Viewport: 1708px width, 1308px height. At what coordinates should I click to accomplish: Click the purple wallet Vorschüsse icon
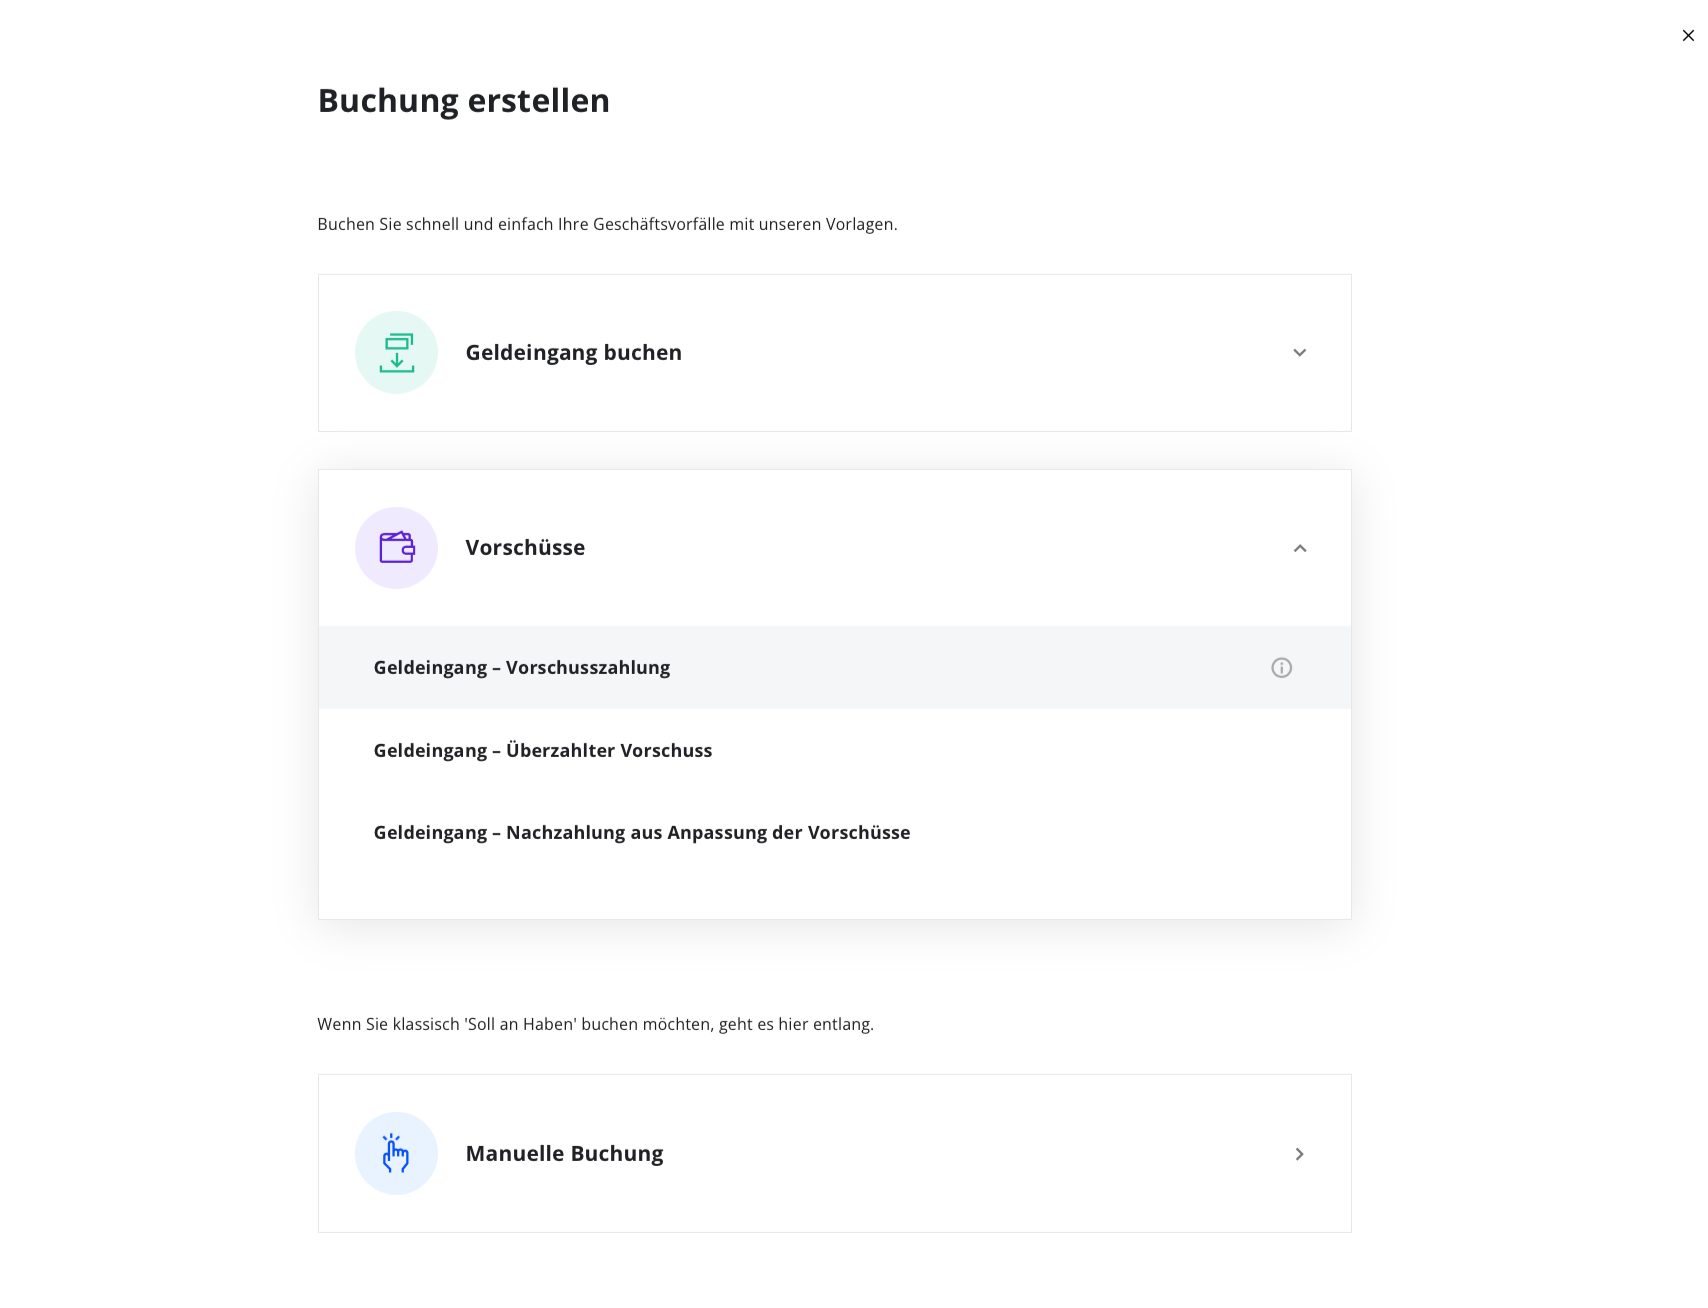coord(396,548)
